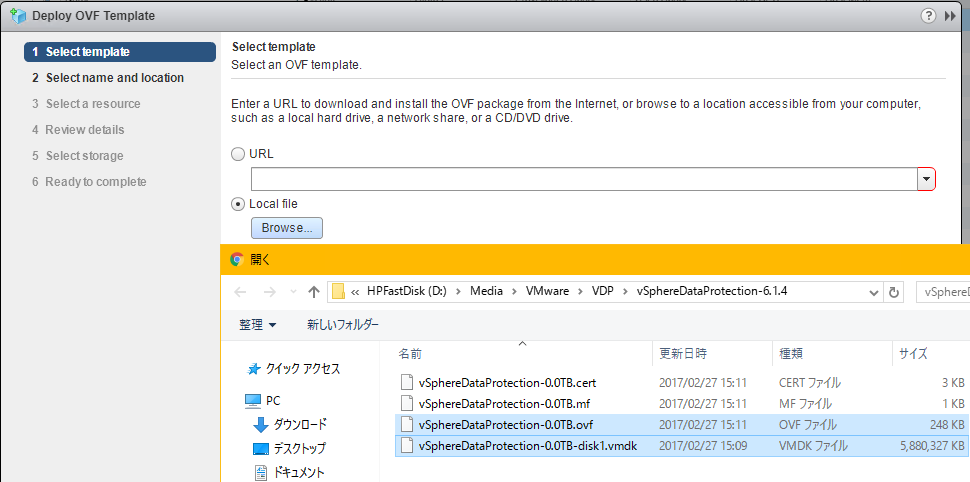Select the Local file radio button

tap(238, 204)
